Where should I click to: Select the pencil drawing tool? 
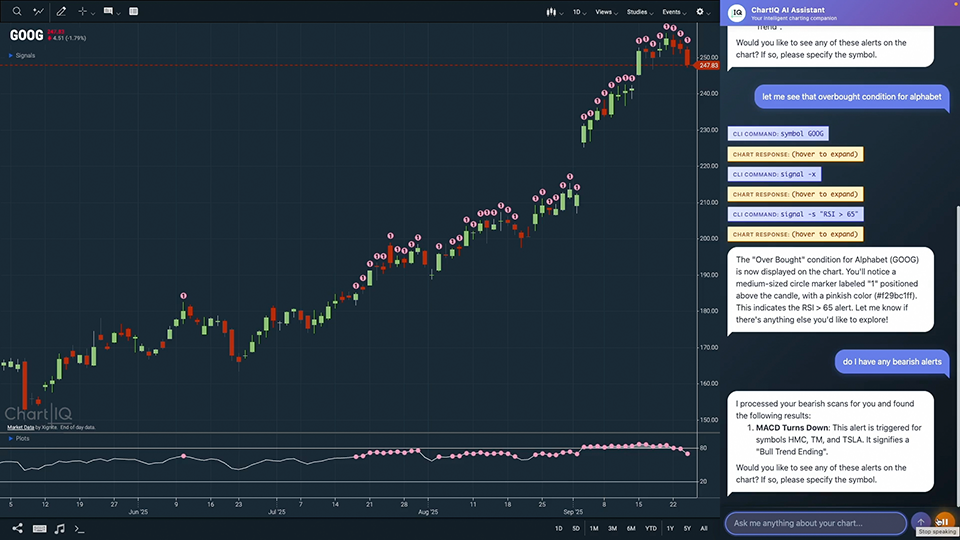[62, 12]
